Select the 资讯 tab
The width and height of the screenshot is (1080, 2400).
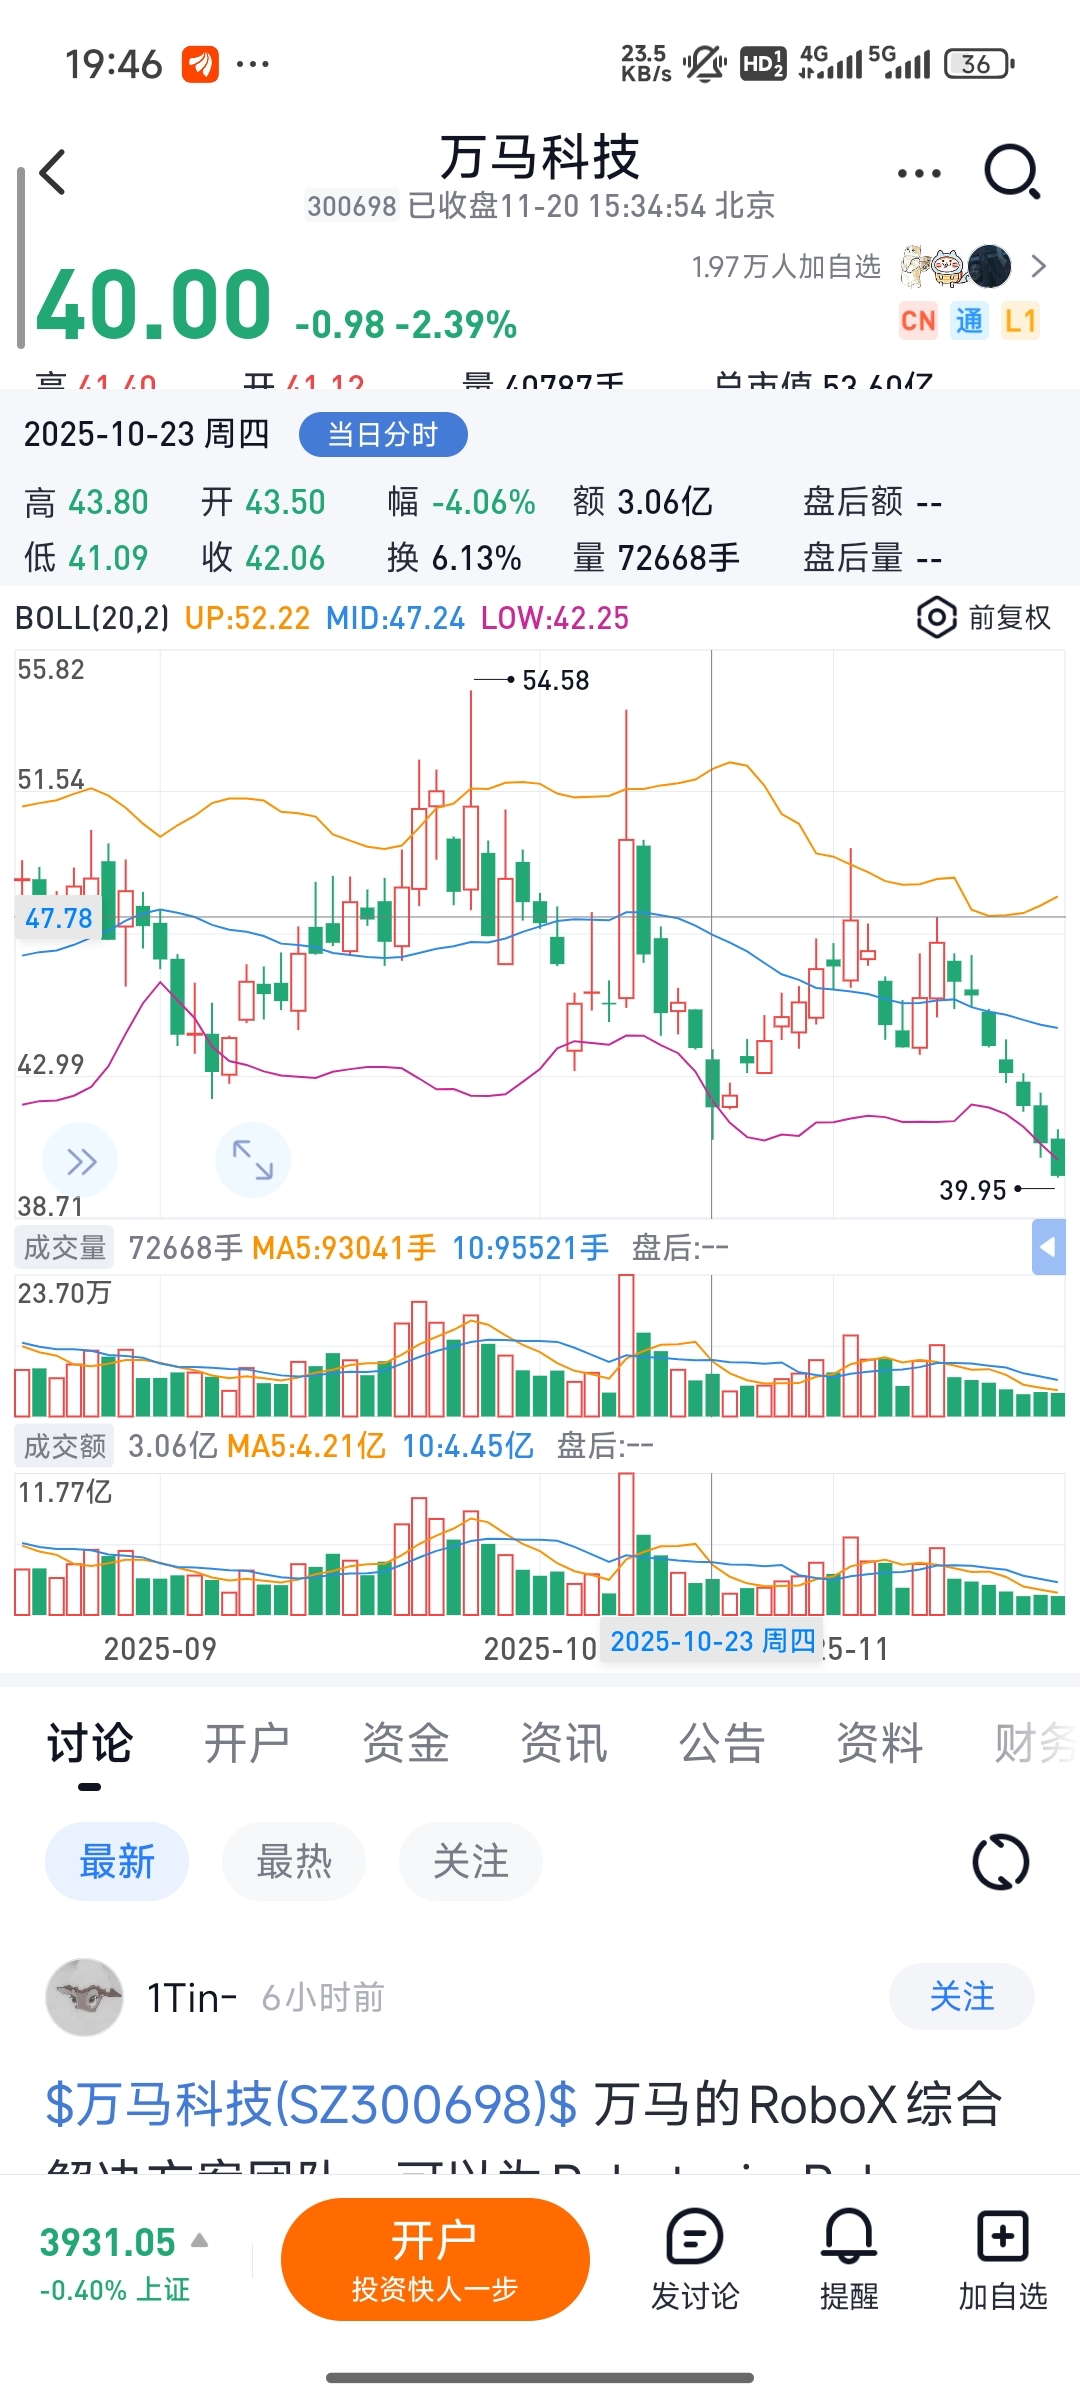point(563,1745)
